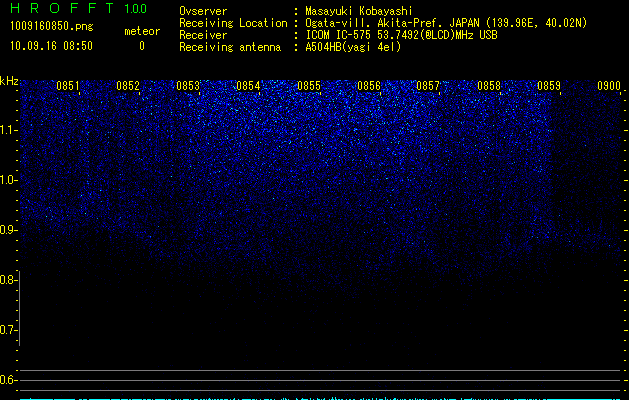The height and width of the screenshot is (400, 629).
Task: Click the Receiving antenna label
Action: coord(230,47)
